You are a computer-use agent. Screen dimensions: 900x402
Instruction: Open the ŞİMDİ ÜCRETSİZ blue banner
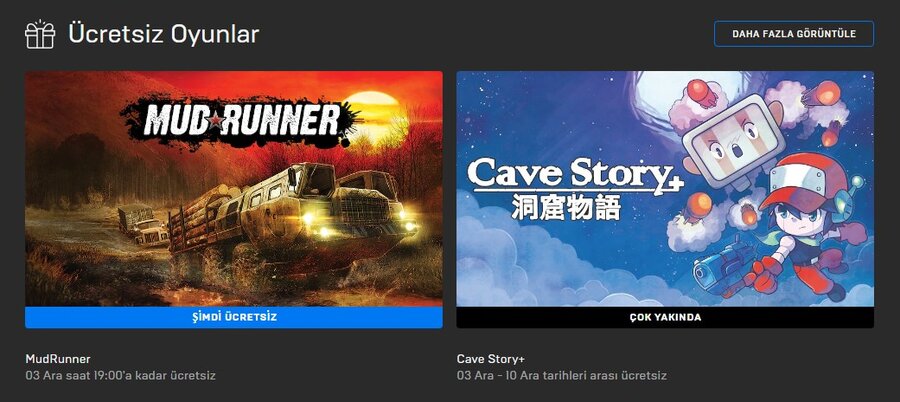234,317
